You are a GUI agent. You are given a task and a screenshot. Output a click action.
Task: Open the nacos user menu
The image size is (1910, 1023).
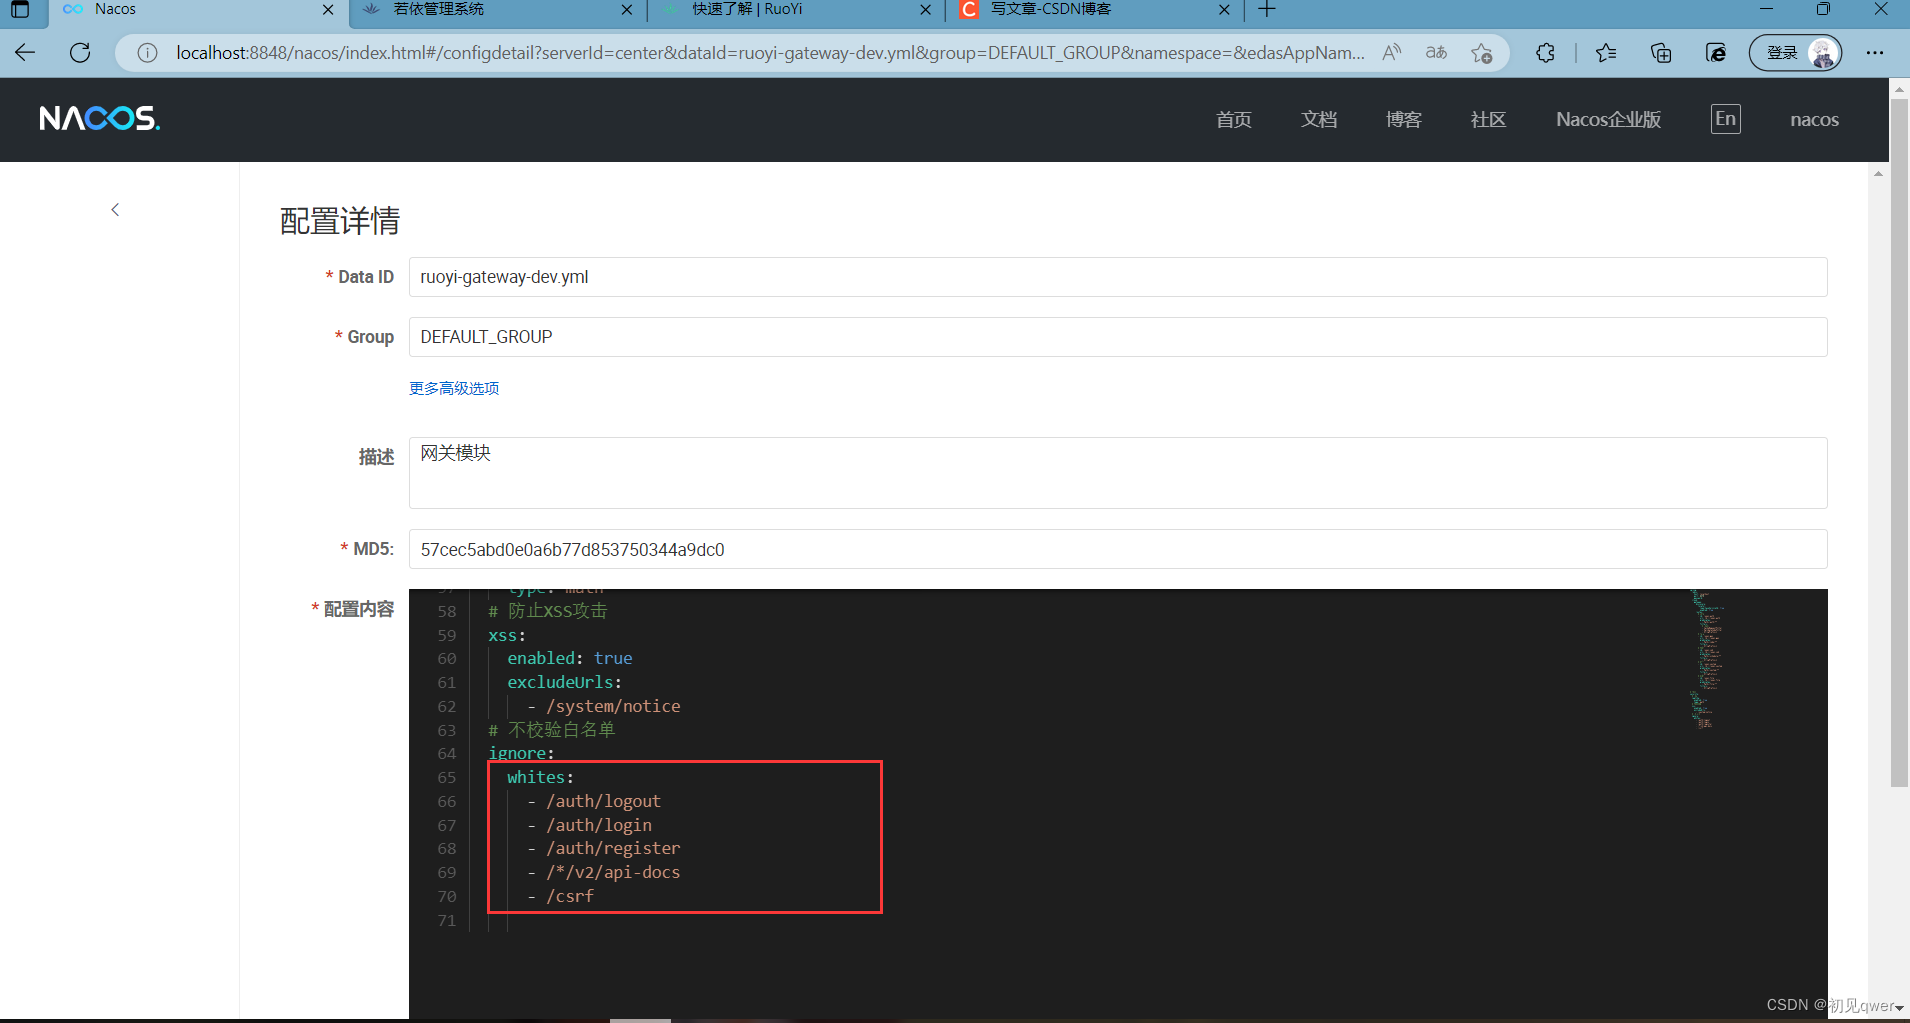point(1814,120)
